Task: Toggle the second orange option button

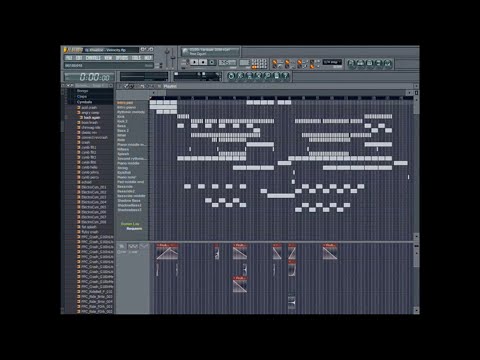Action: [287, 62]
